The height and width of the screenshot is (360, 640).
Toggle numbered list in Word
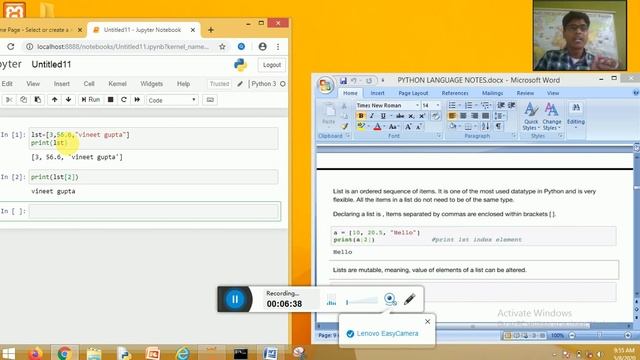[x=469, y=105]
